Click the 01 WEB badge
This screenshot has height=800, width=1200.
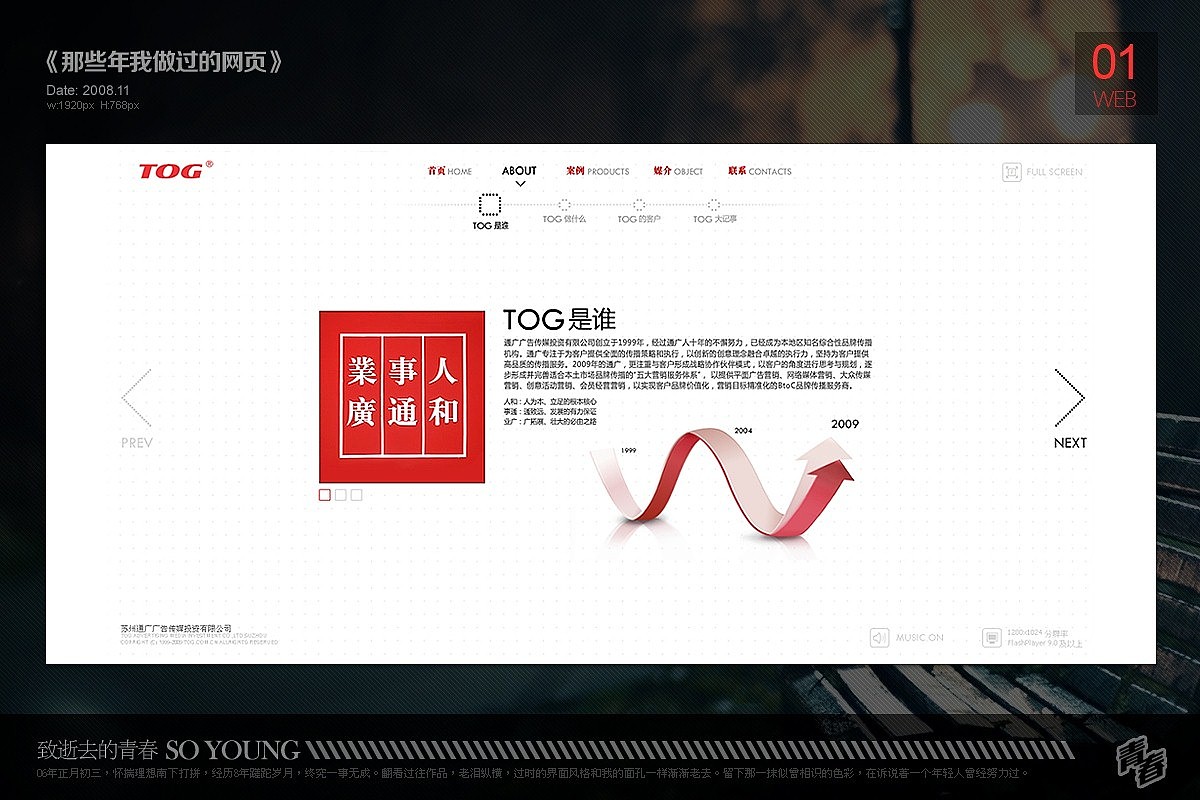(1115, 73)
